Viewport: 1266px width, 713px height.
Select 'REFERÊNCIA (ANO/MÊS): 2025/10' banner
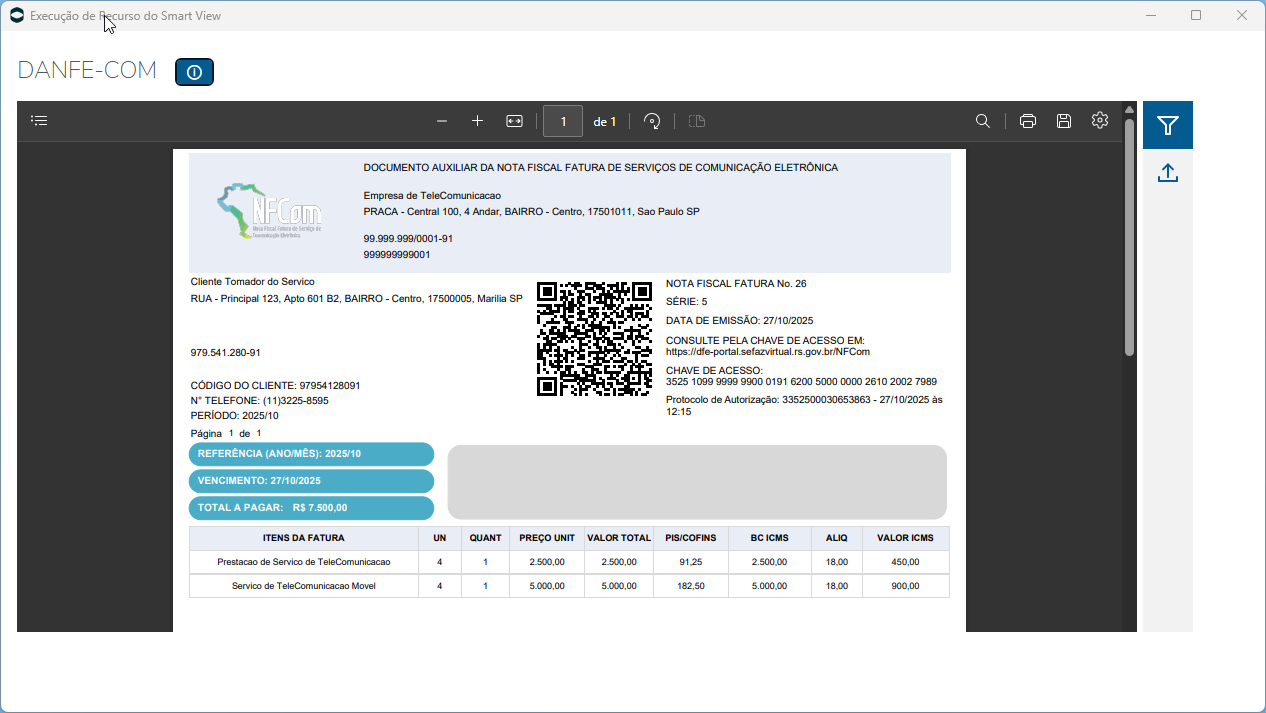pos(311,454)
